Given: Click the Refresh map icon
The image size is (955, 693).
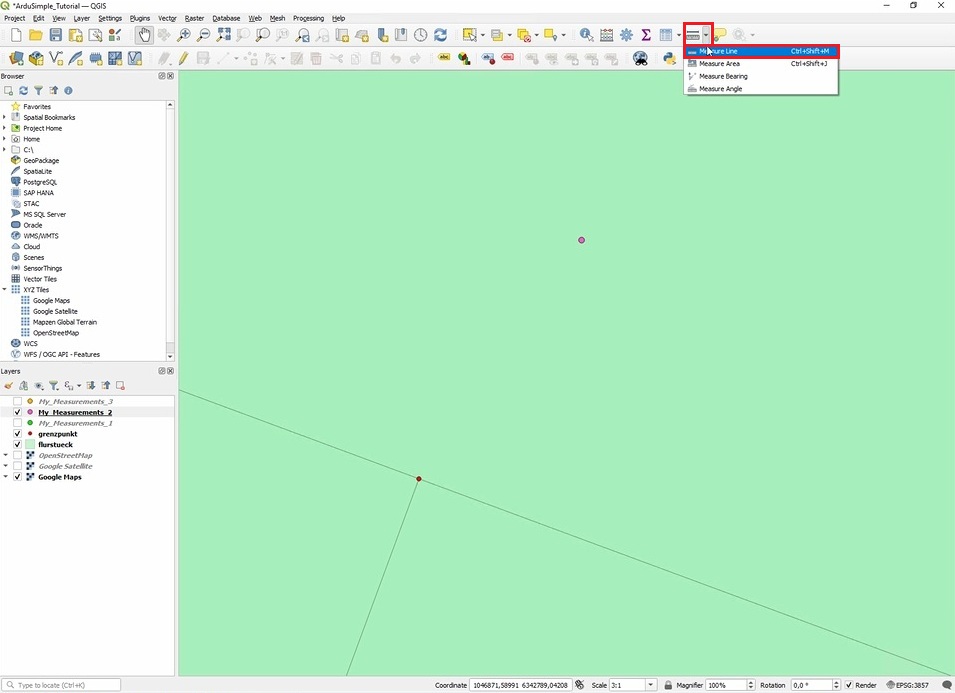Looking at the screenshot, I should pyautogui.click(x=440, y=35).
